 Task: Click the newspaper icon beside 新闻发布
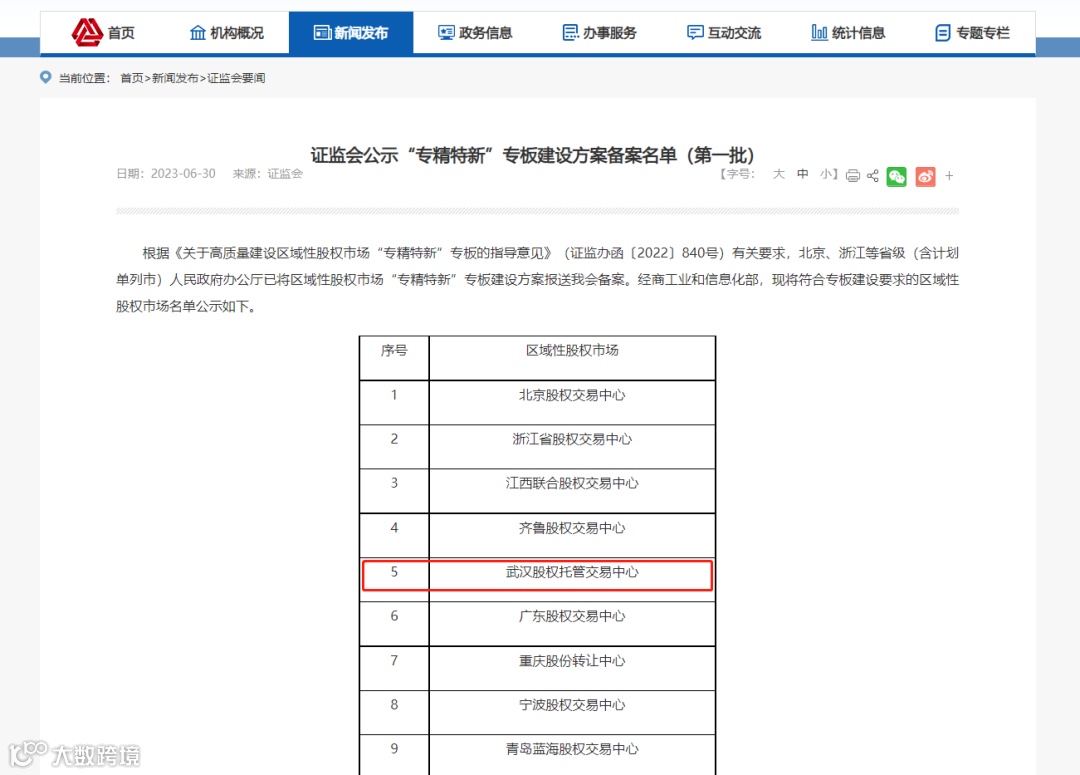pyautogui.click(x=322, y=32)
